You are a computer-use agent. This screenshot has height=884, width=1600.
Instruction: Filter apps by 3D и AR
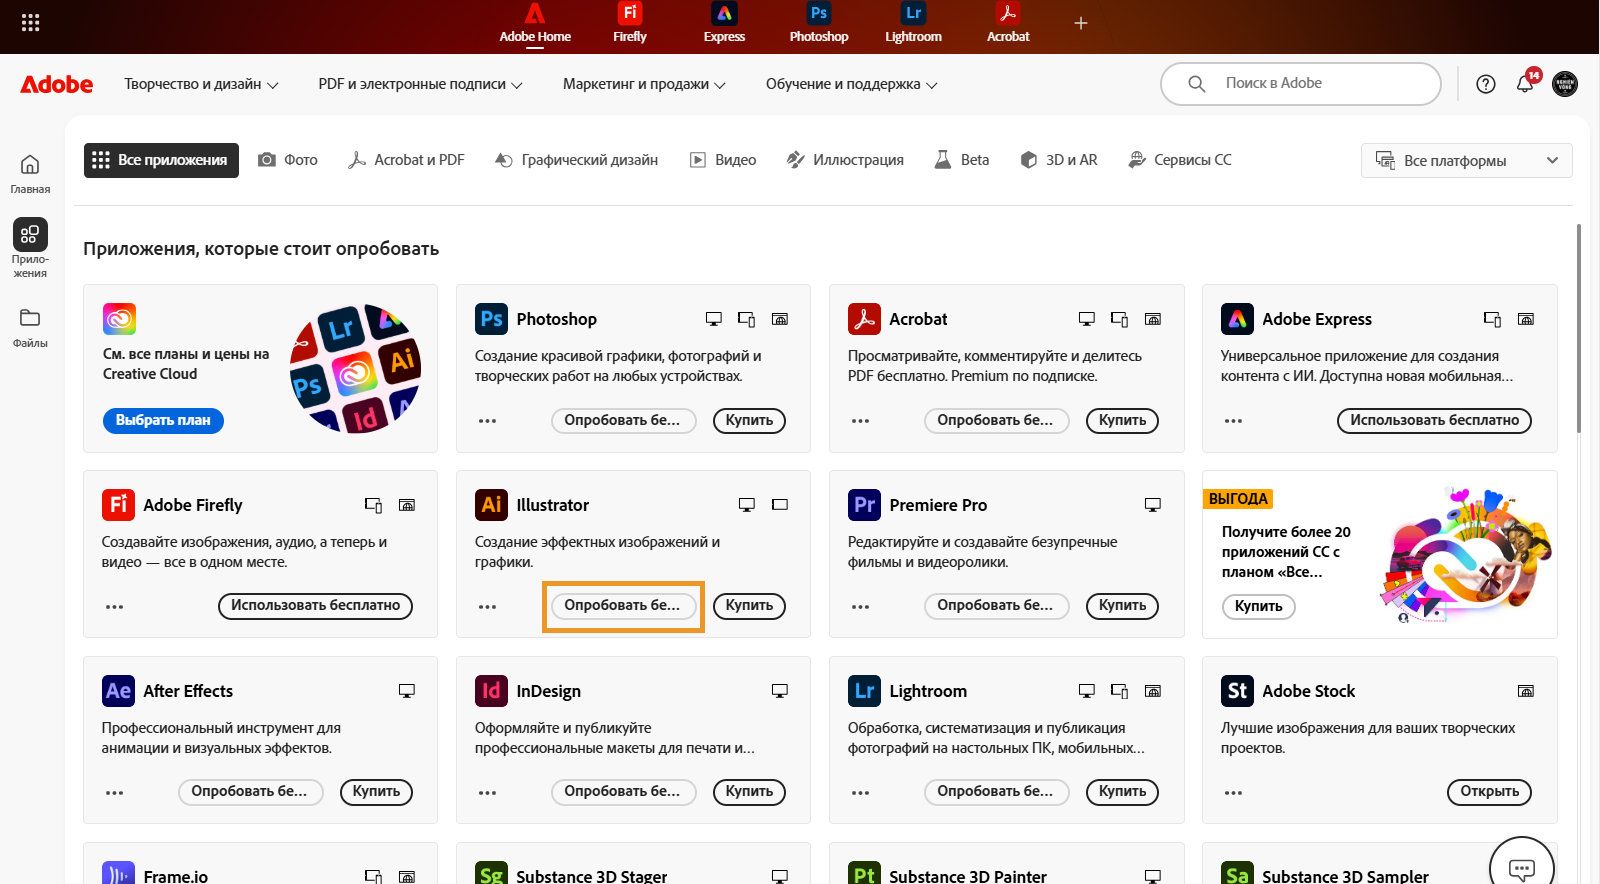[1058, 160]
